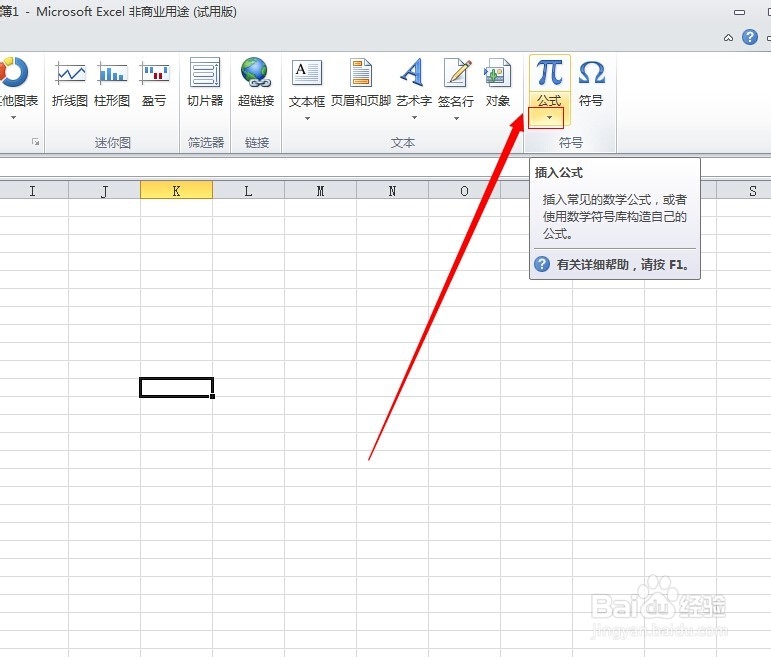Open Header and Footer (页眉和页脚)
This screenshot has width=771, height=657.
361,83
